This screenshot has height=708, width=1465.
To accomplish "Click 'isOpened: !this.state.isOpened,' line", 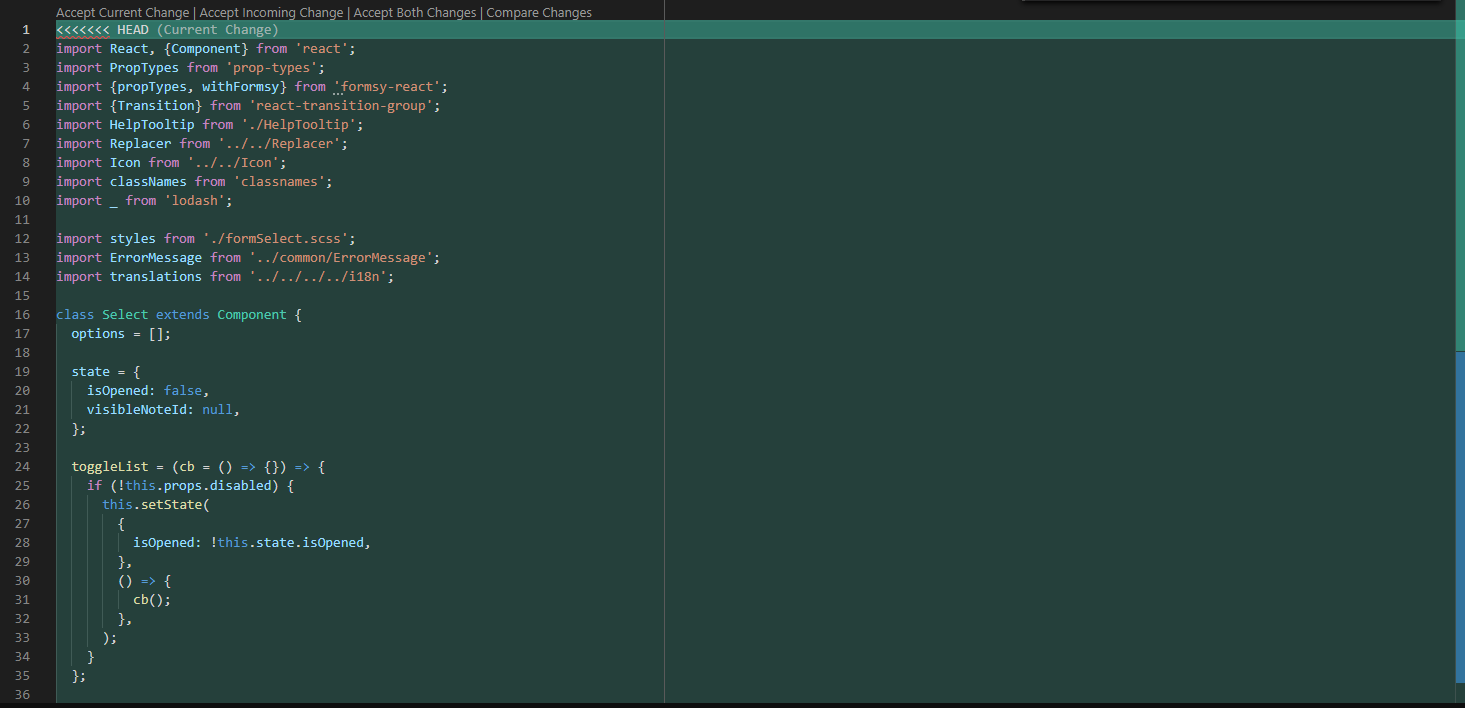I will tap(252, 543).
